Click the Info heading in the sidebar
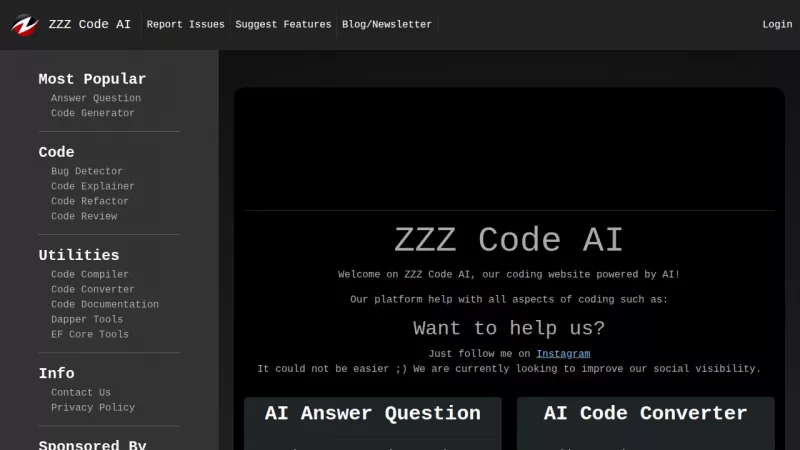The image size is (800, 450). [x=57, y=373]
